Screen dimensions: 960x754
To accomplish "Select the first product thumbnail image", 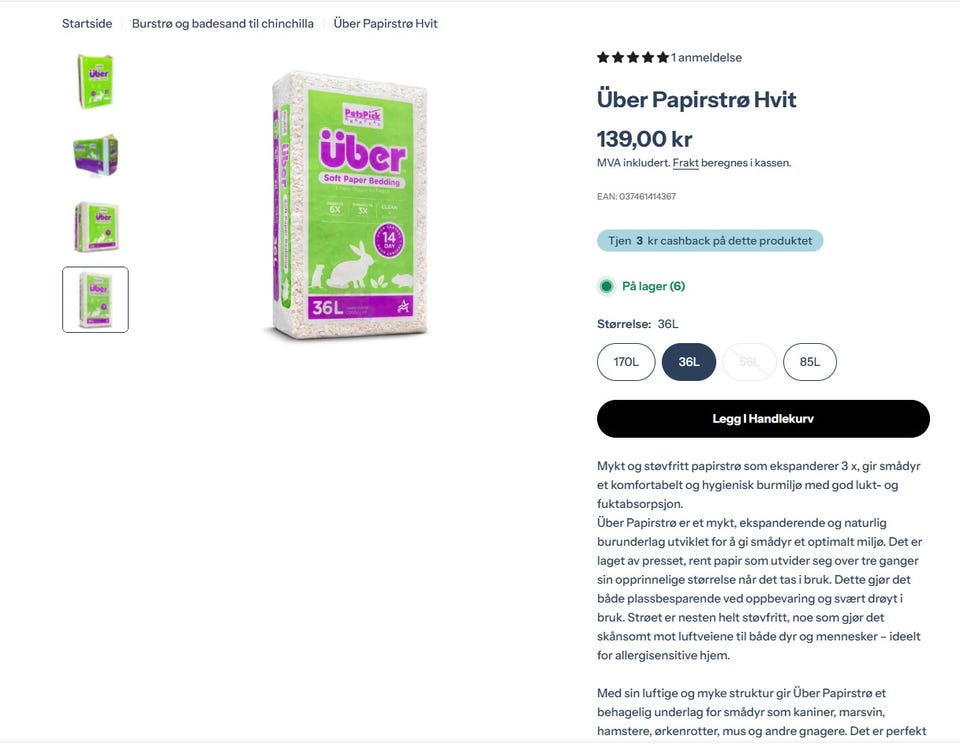I will coord(96,81).
